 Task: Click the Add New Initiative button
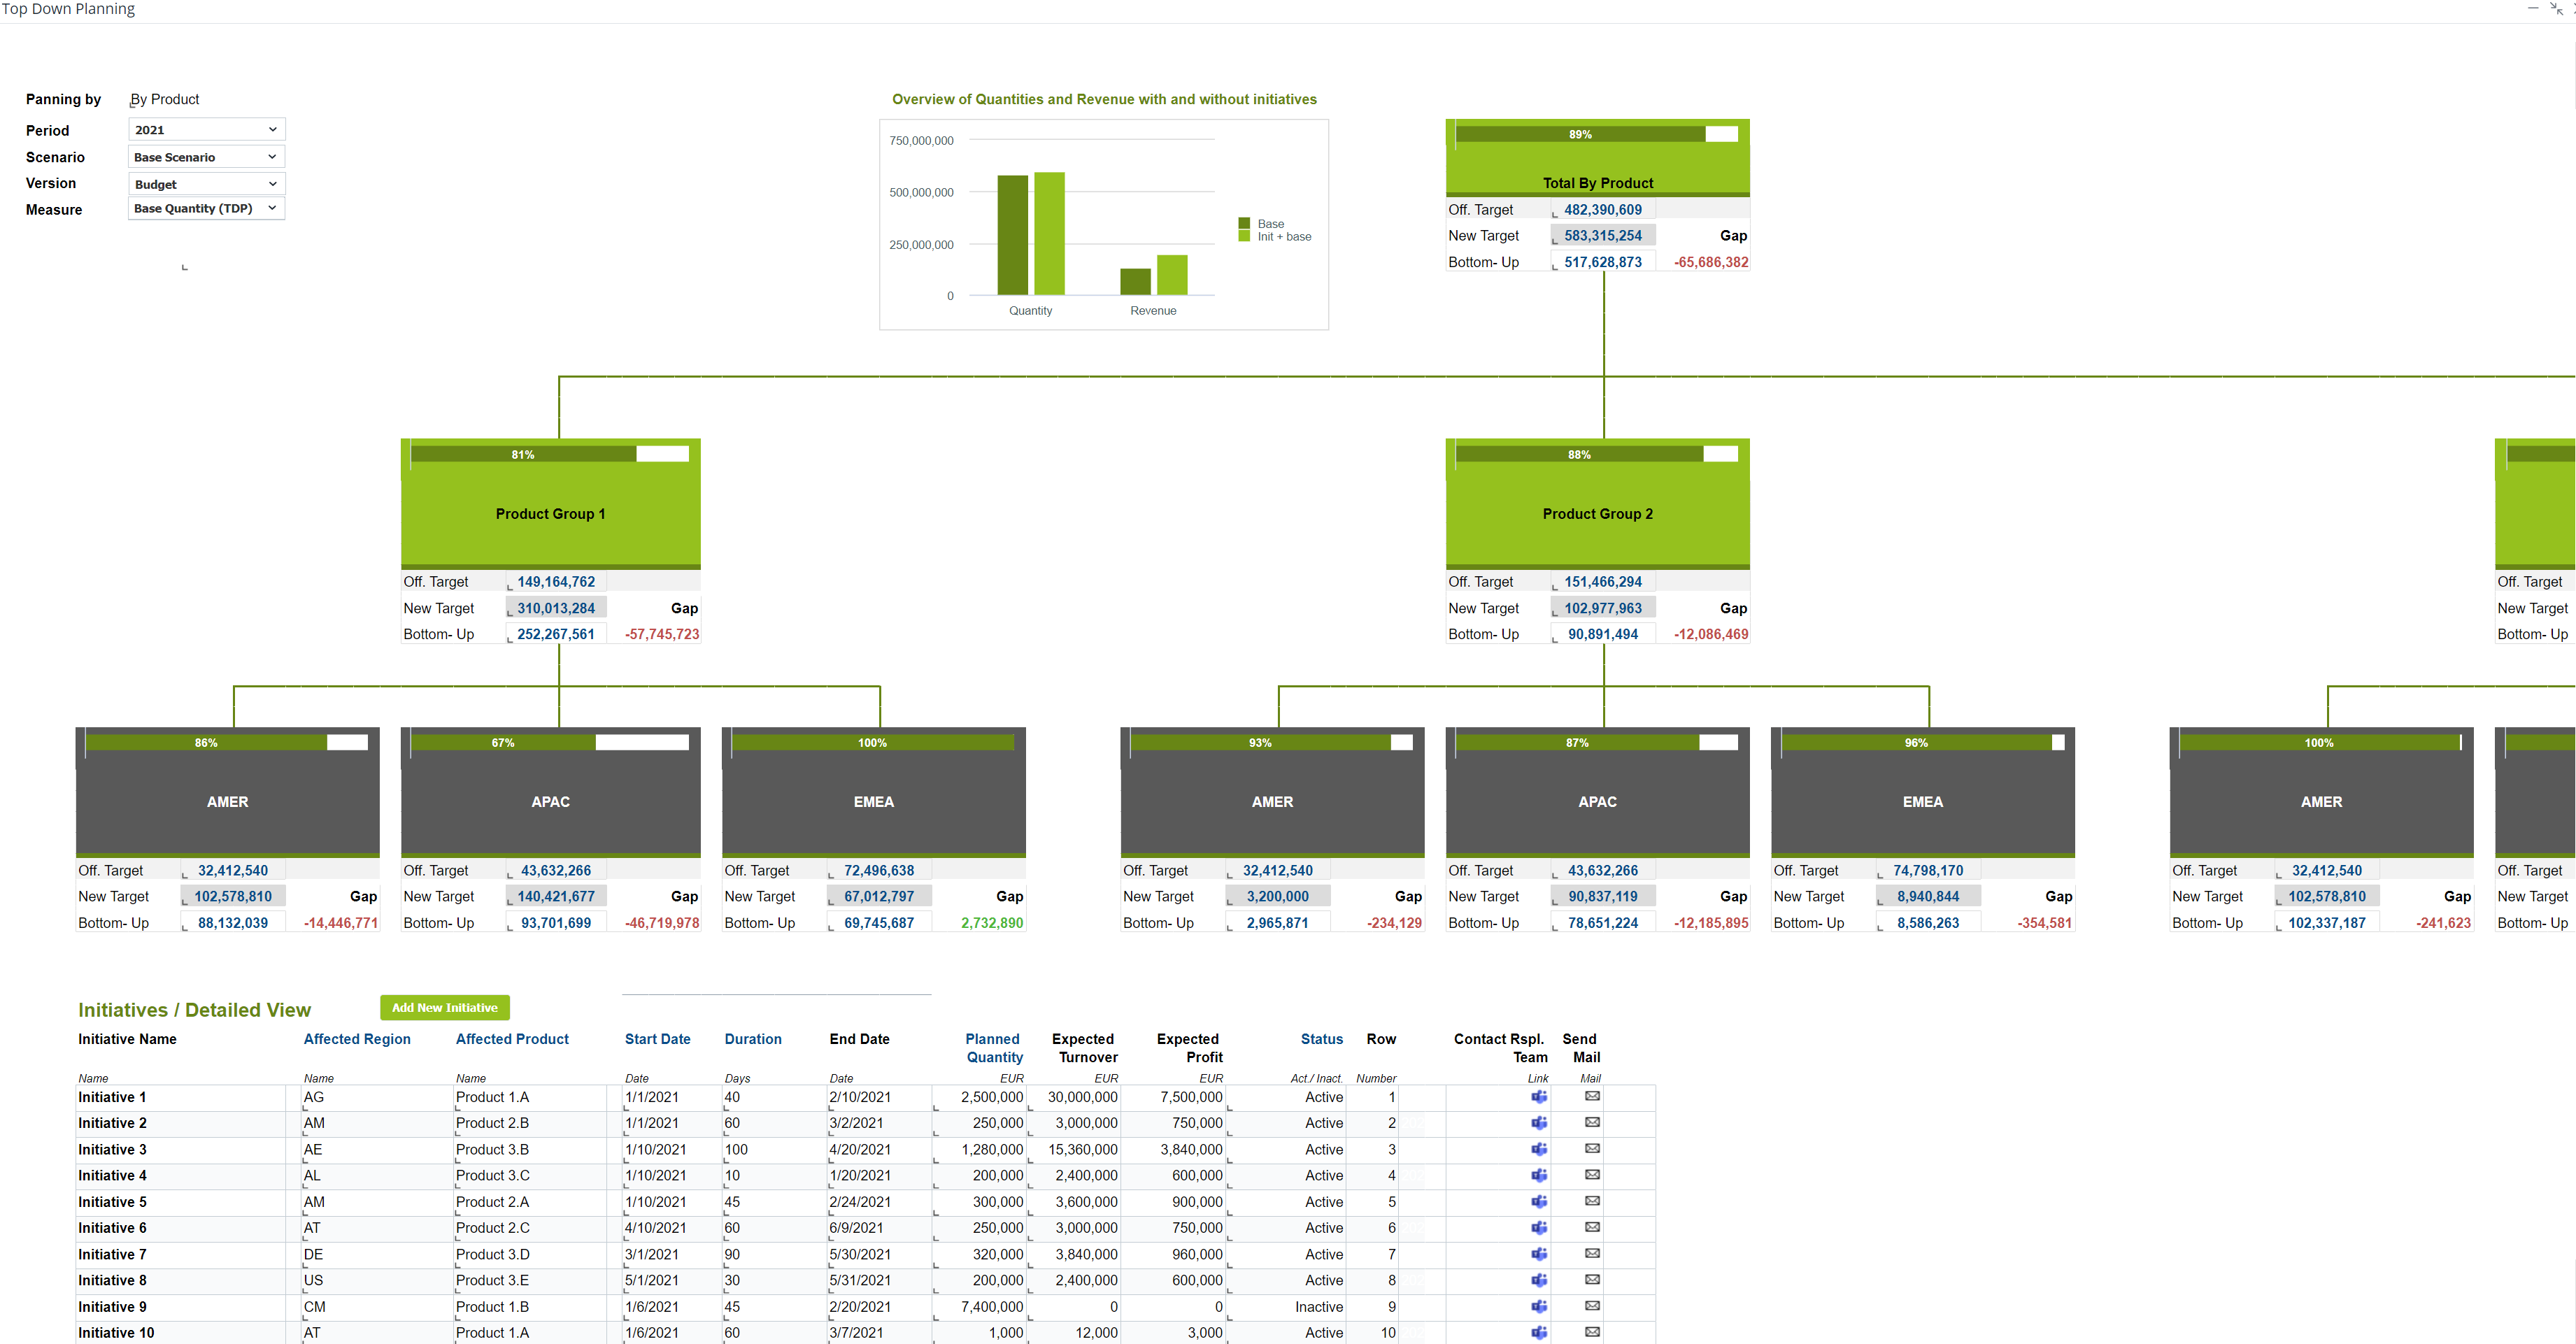coord(445,1007)
